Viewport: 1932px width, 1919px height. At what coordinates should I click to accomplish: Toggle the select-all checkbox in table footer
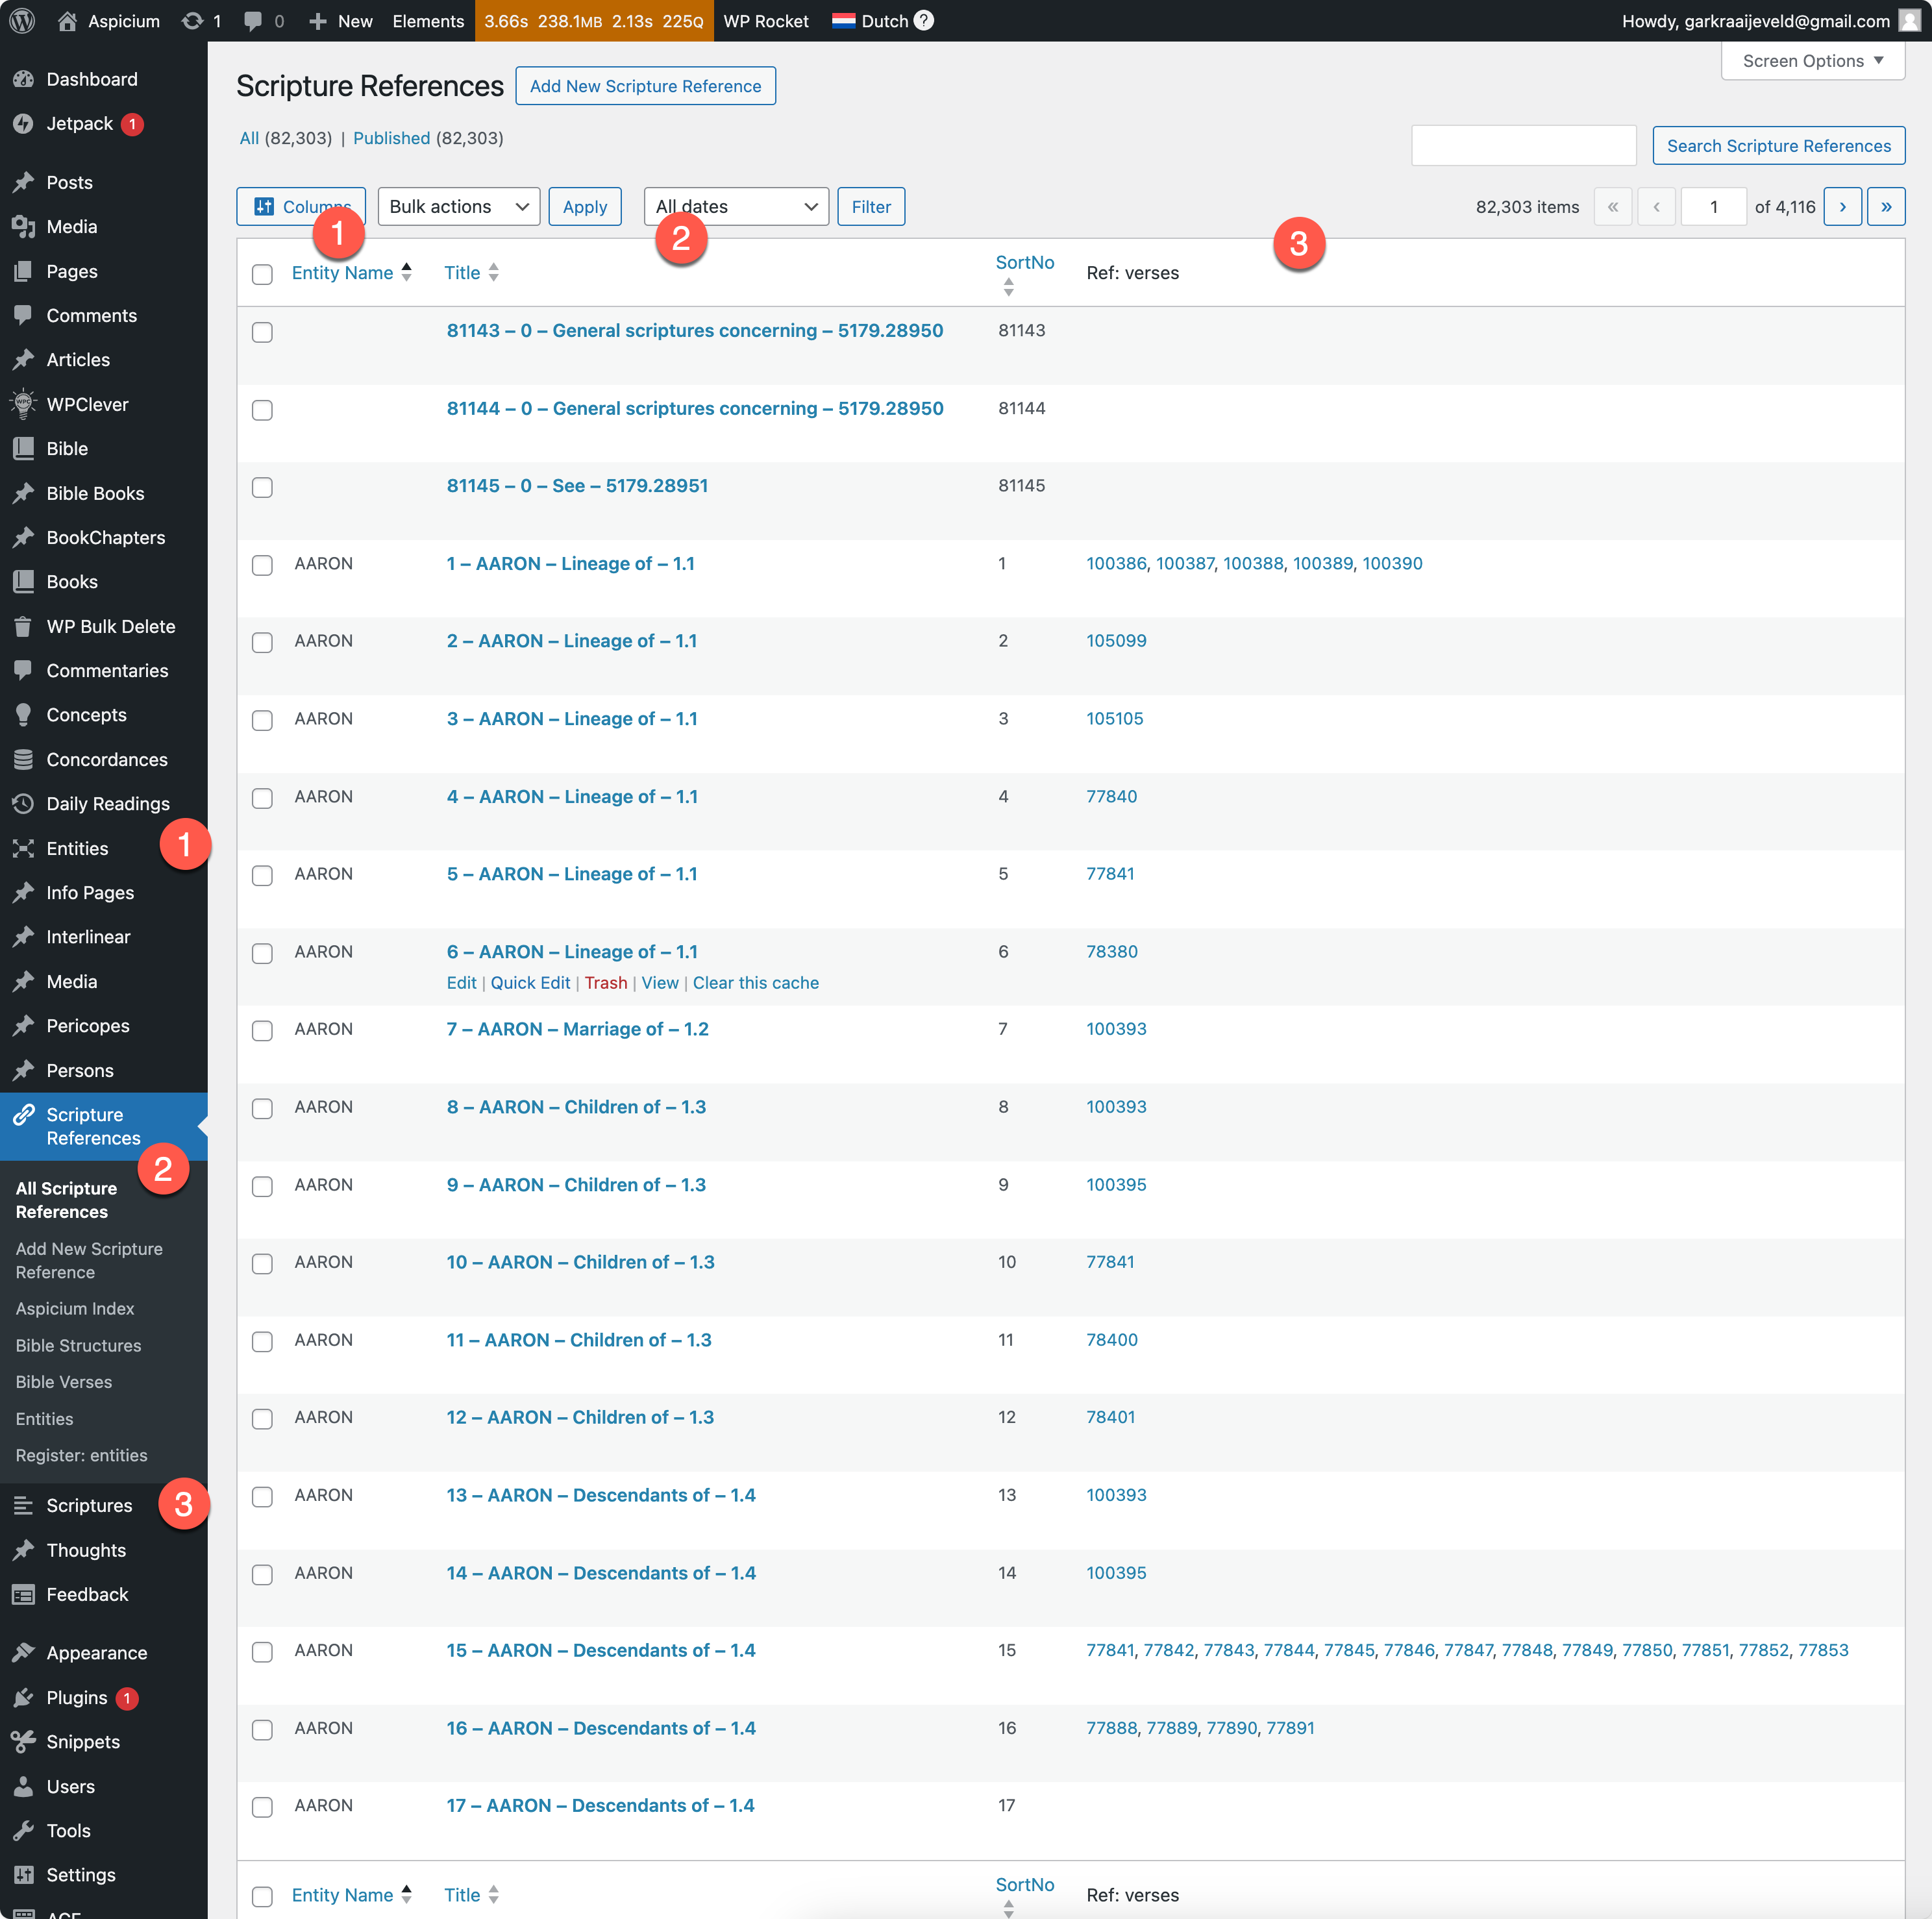[262, 1896]
